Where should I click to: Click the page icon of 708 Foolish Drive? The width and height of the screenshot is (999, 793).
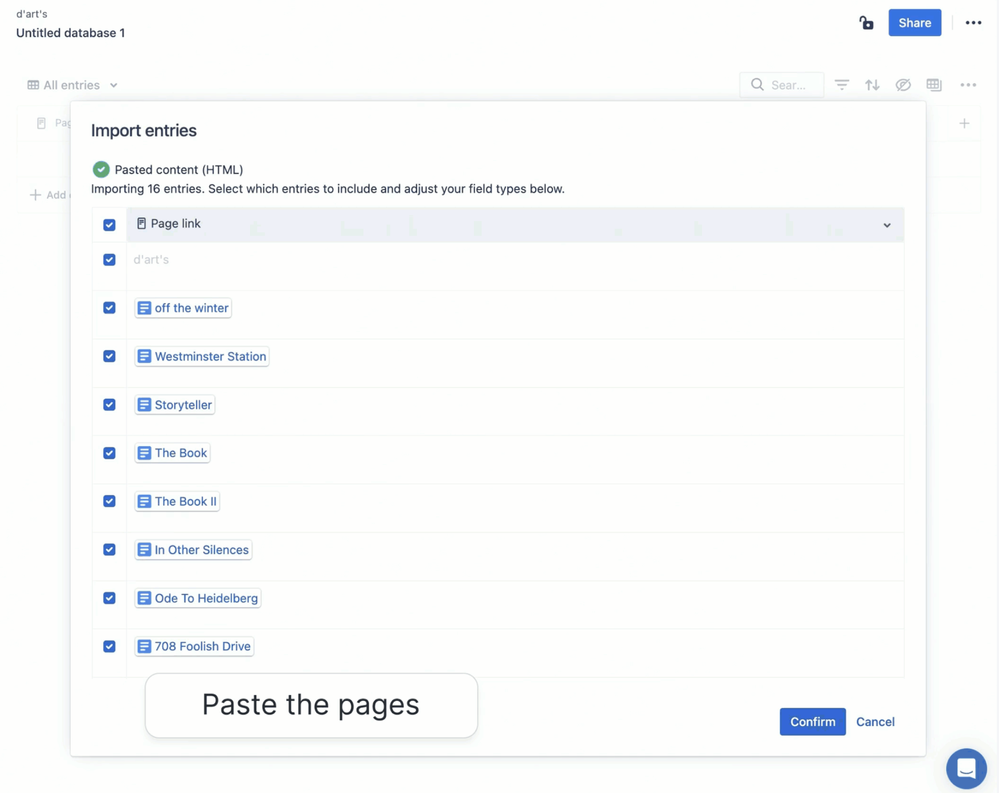coord(145,647)
